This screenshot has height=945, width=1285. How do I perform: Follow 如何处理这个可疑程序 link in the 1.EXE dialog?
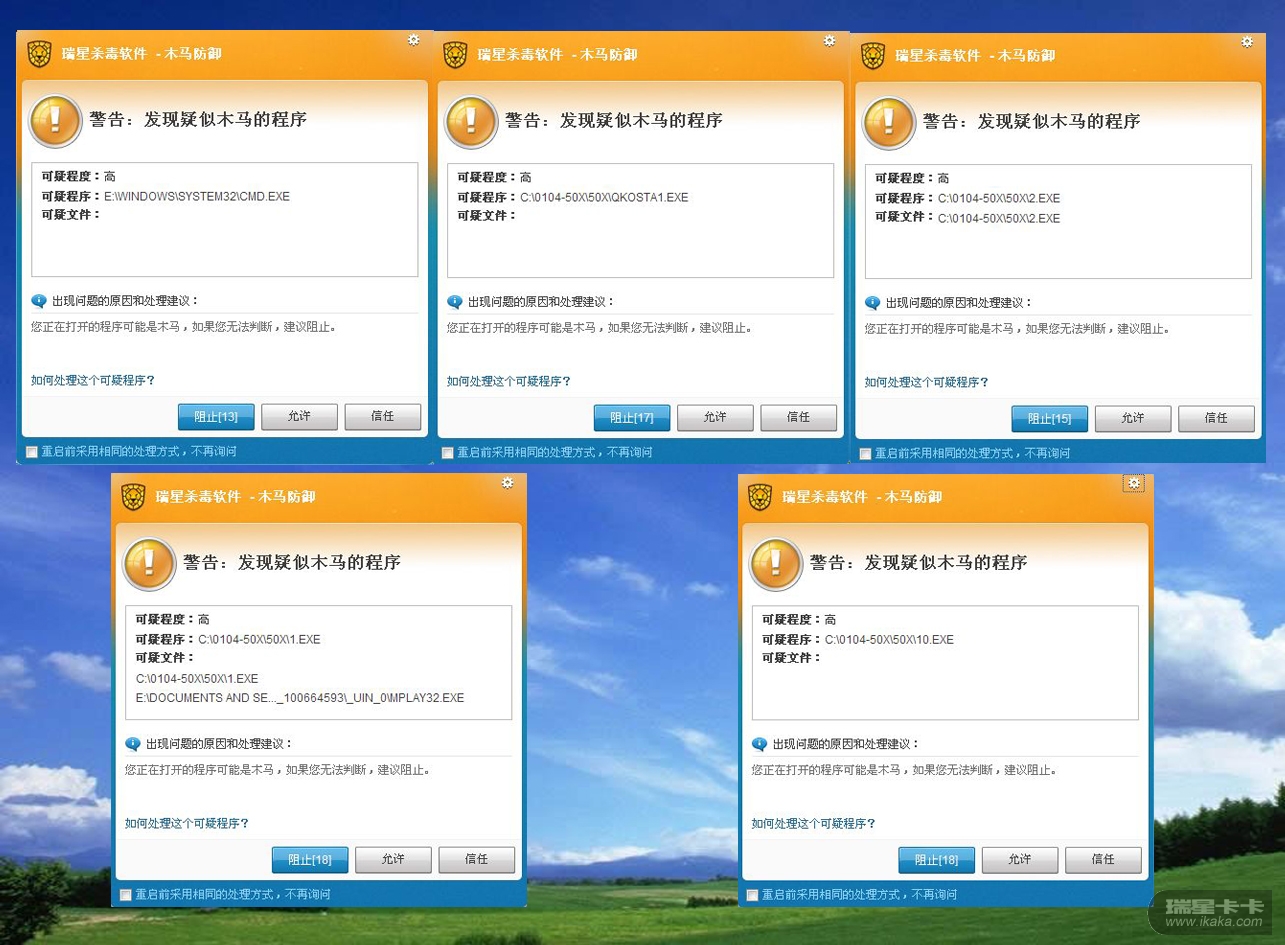[x=187, y=823]
